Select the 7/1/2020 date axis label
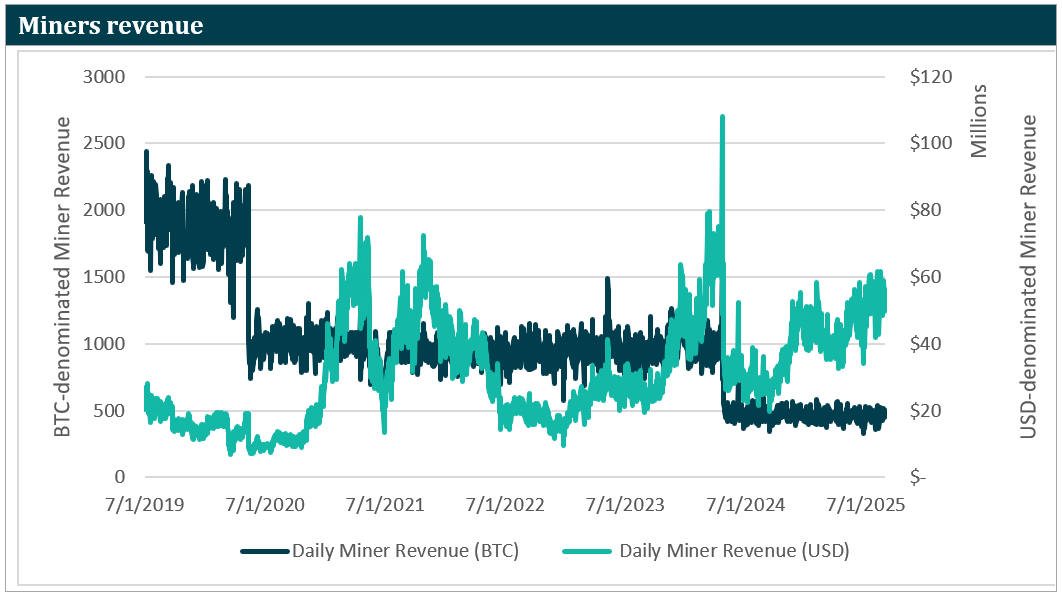1062x597 pixels. (264, 505)
